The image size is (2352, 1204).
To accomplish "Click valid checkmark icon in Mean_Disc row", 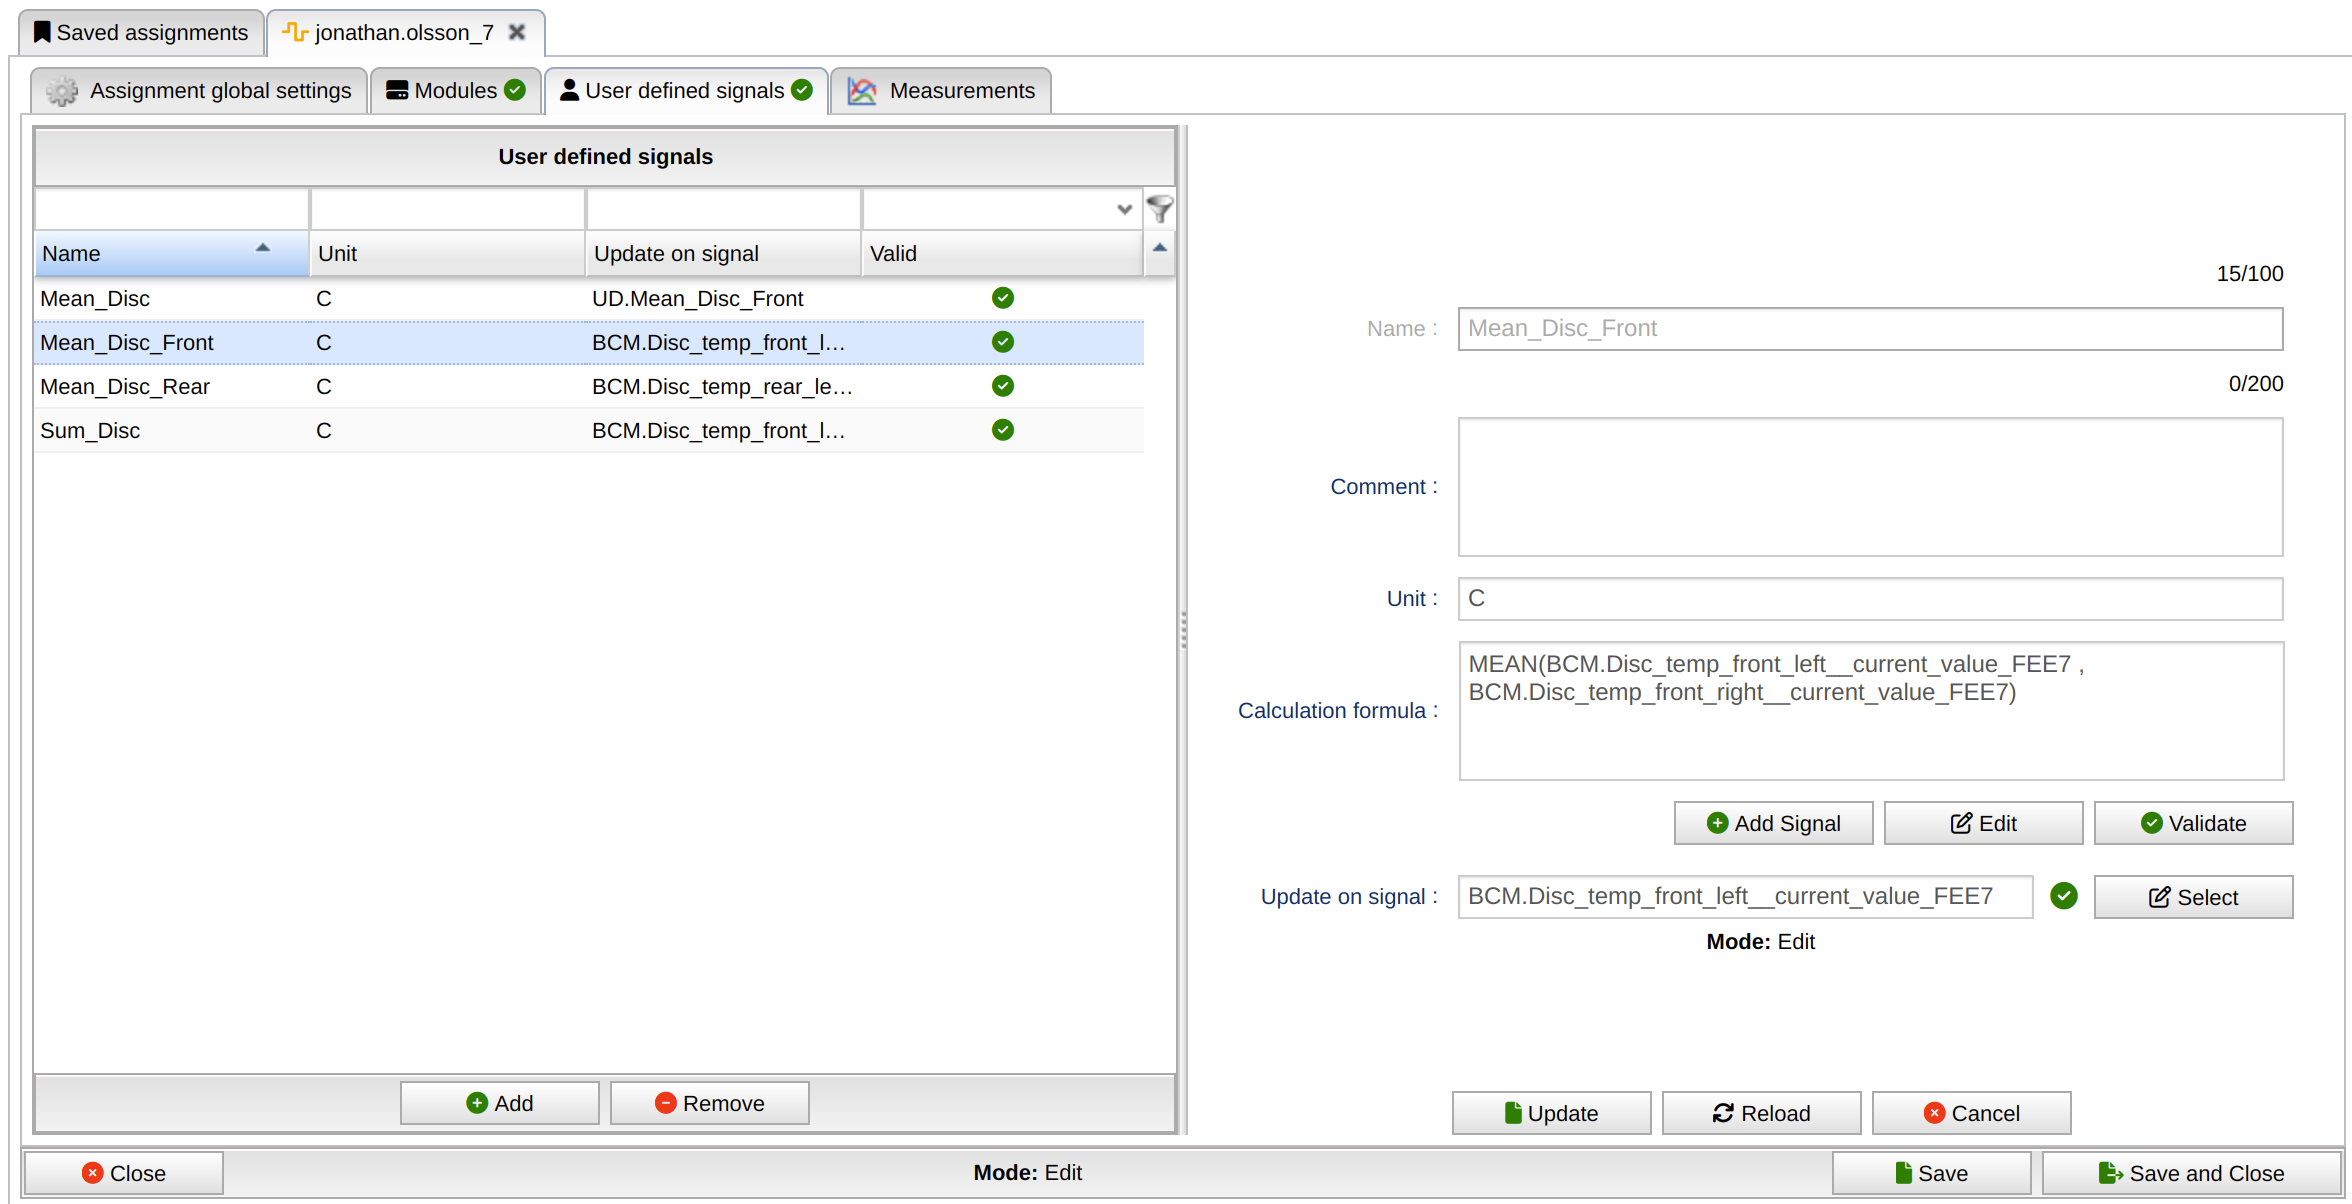I will 1002,298.
